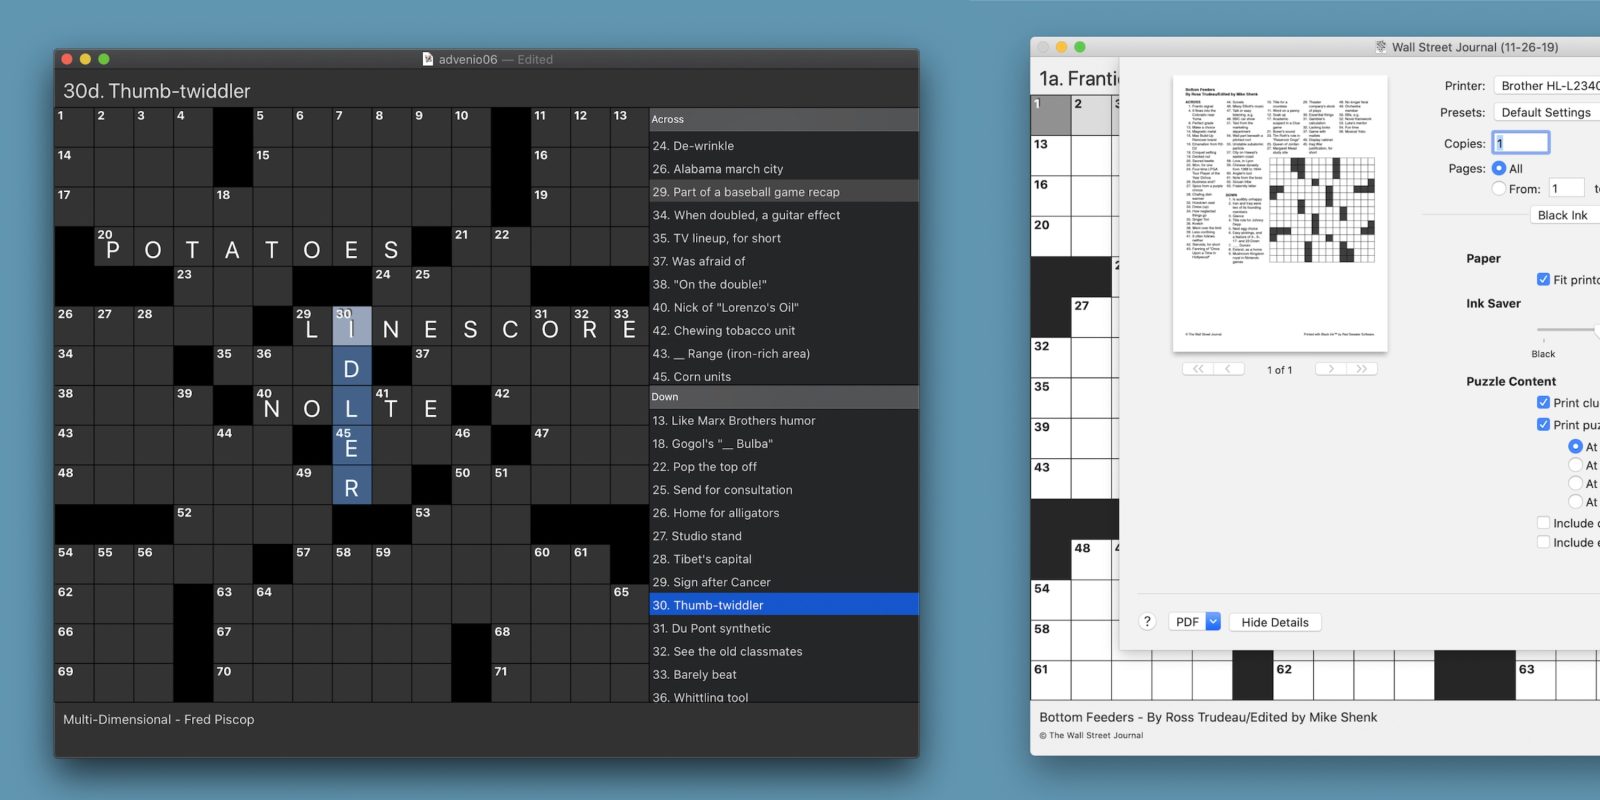Select the down clue 28 Tibet's capital
This screenshot has height=800, width=1600.
pyautogui.click(x=712, y=559)
